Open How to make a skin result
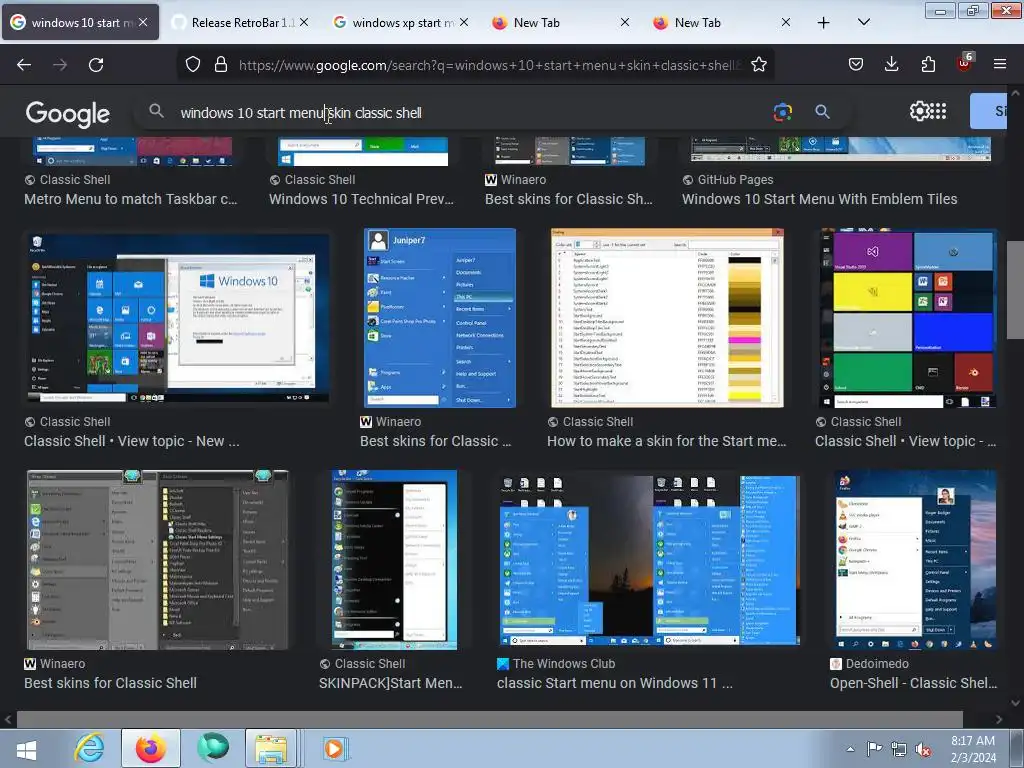This screenshot has width=1024, height=768. (667, 441)
